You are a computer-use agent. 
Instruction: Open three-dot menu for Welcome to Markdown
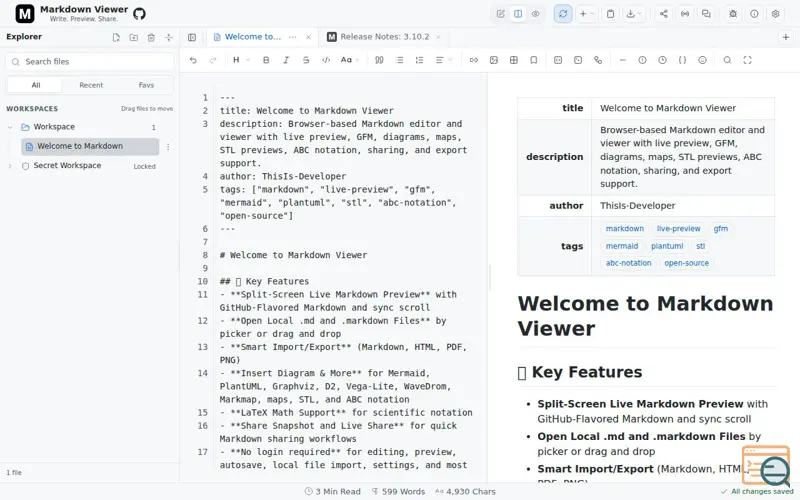coord(168,147)
